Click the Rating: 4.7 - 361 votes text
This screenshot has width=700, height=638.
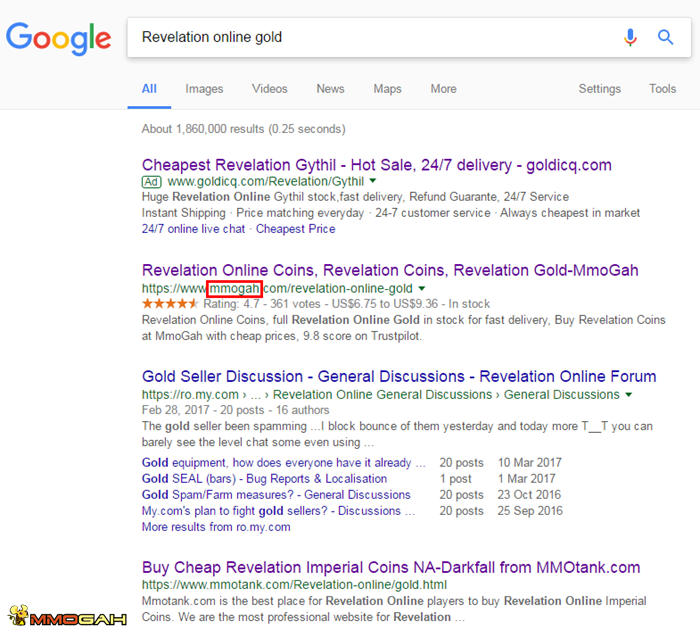262,304
